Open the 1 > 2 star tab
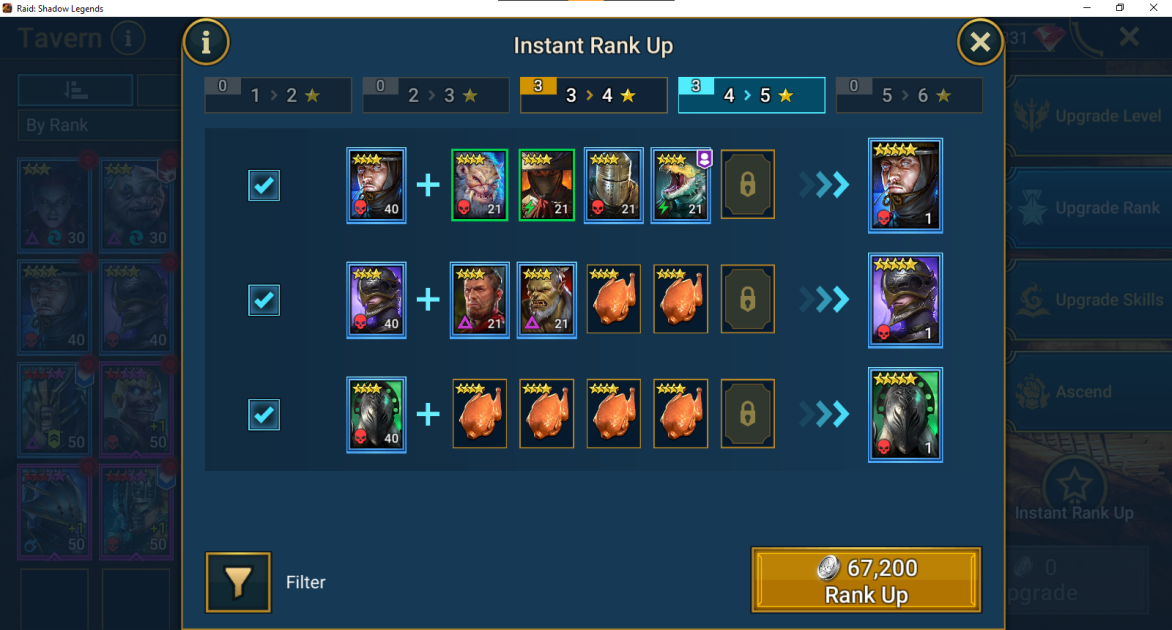Viewport: 1172px width, 630px height. click(278, 95)
